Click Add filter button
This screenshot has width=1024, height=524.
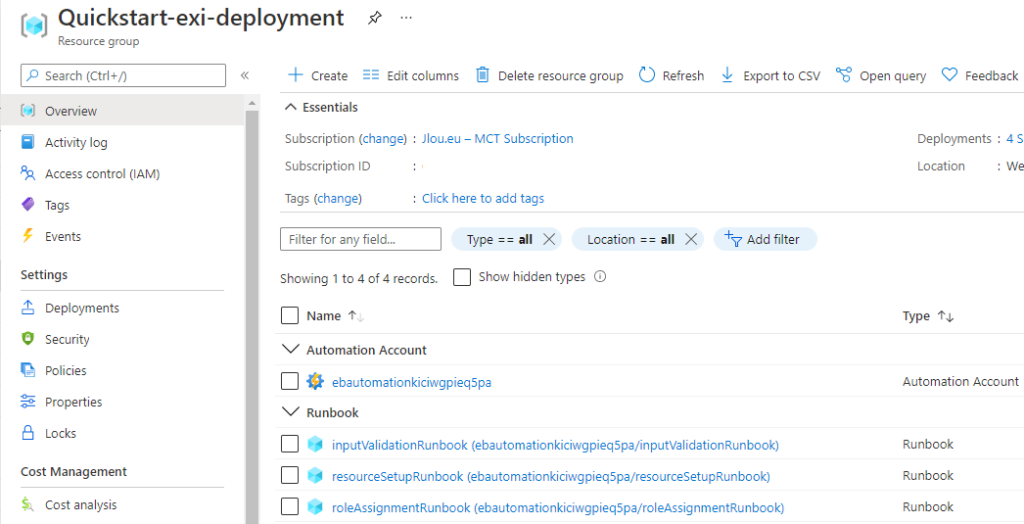click(x=765, y=239)
